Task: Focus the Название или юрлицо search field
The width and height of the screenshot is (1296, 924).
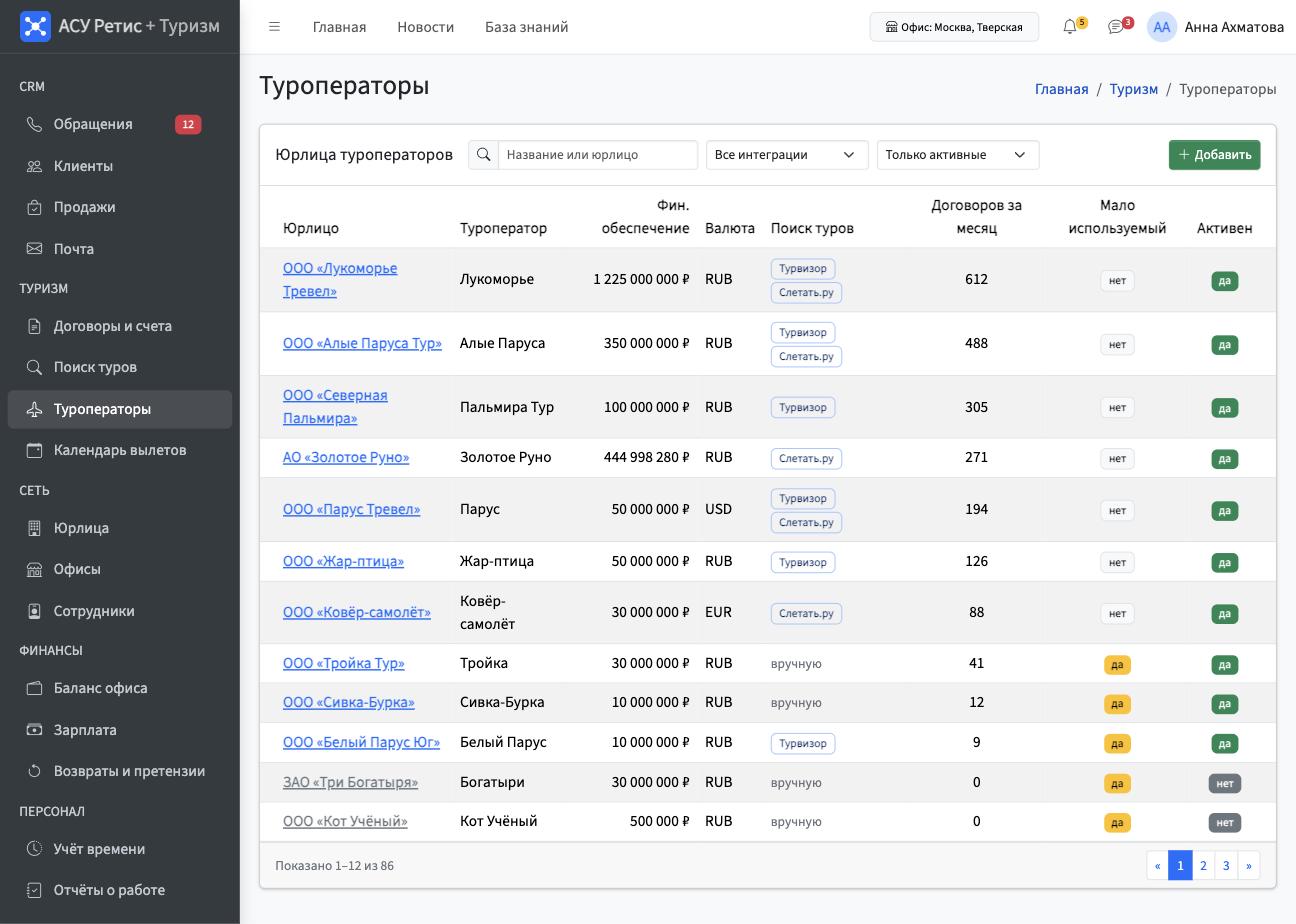Action: coord(598,155)
